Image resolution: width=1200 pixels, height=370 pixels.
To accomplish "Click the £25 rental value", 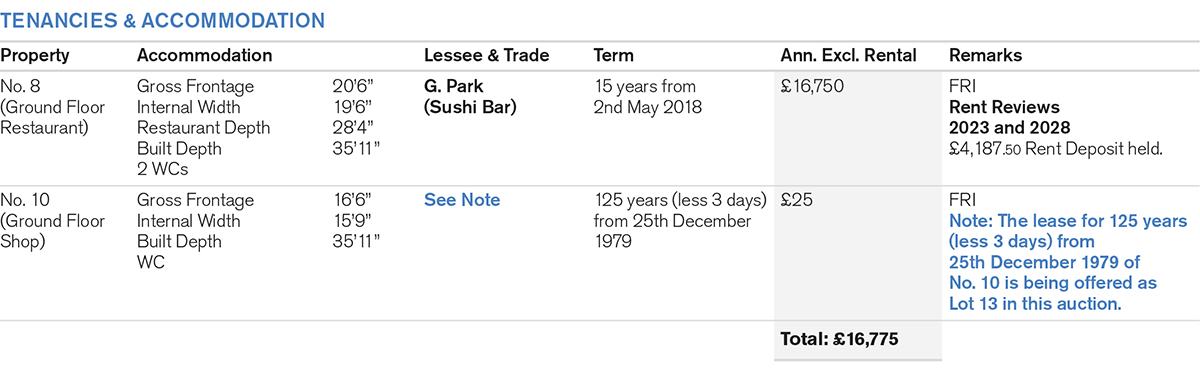I will [x=796, y=200].
